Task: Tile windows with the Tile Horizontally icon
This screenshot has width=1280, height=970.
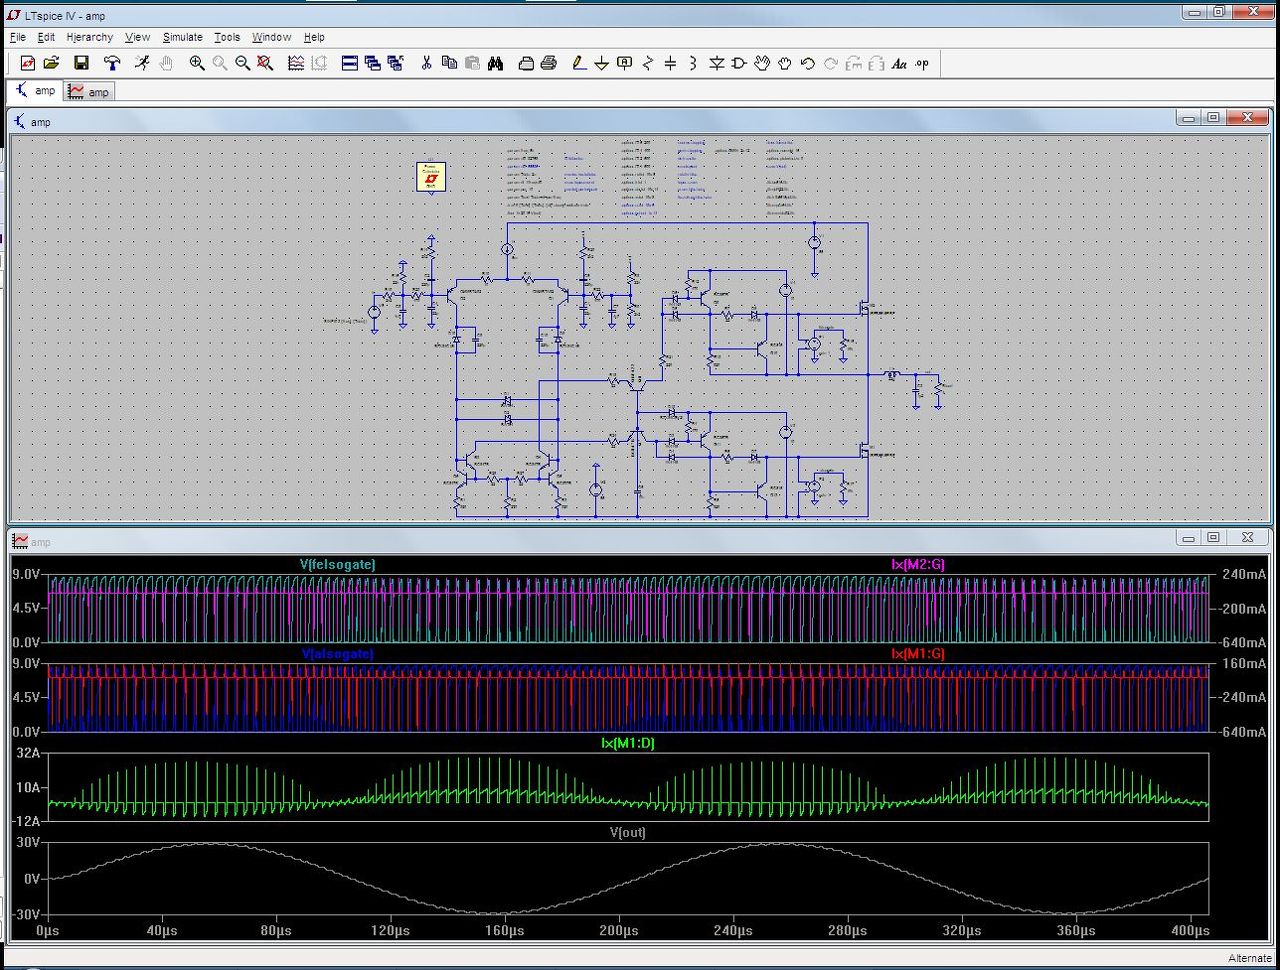Action: [x=350, y=63]
